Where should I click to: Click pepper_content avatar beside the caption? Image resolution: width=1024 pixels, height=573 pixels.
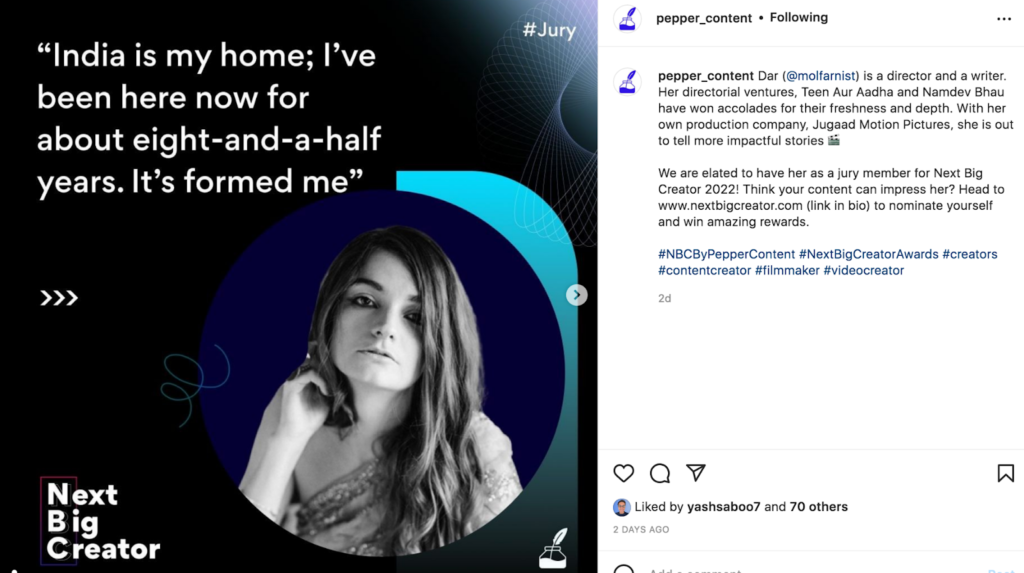627,82
